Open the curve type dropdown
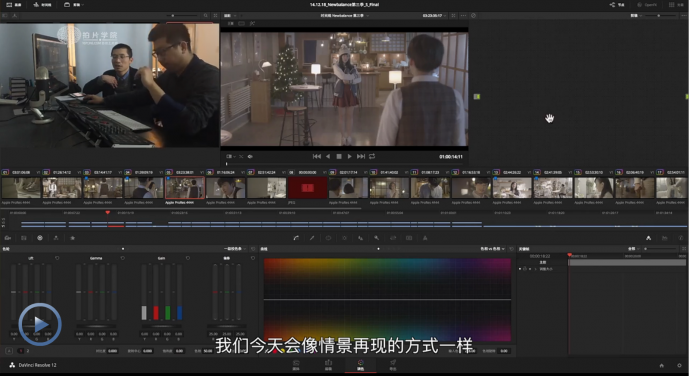690x376 pixels. [492, 249]
